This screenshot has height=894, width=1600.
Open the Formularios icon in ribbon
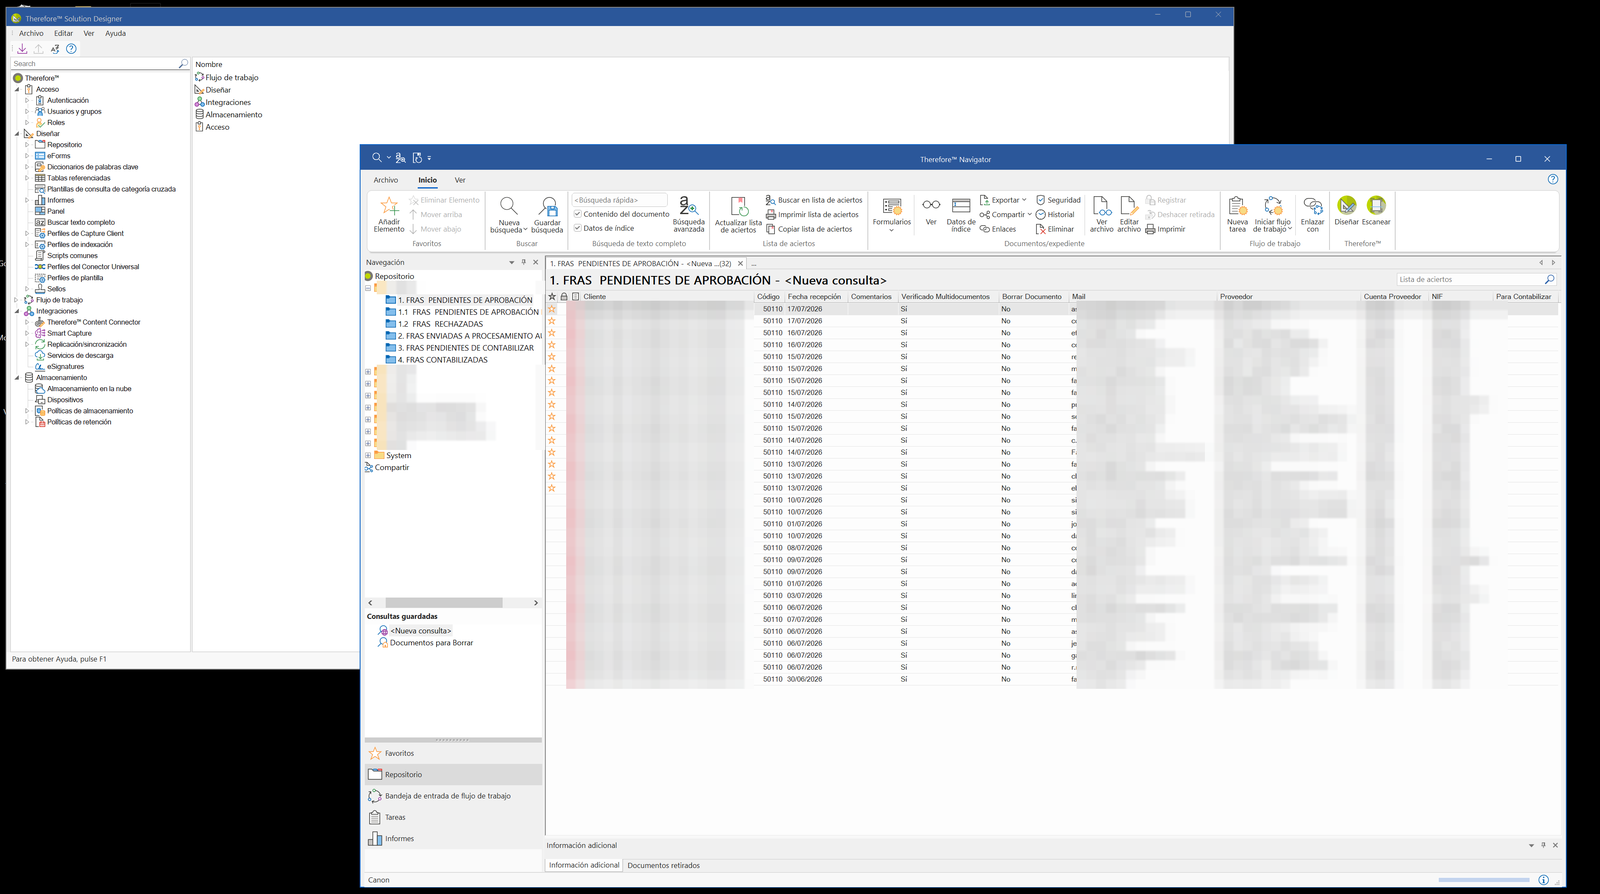892,207
